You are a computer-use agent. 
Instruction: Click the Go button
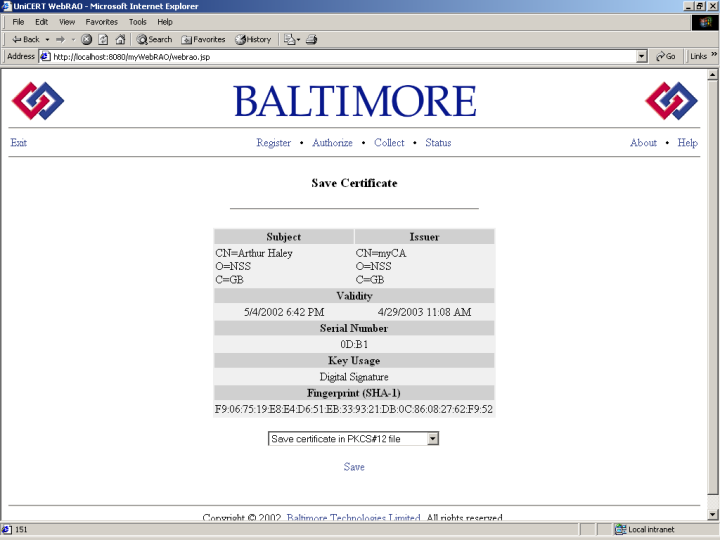pyautogui.click(x=665, y=56)
